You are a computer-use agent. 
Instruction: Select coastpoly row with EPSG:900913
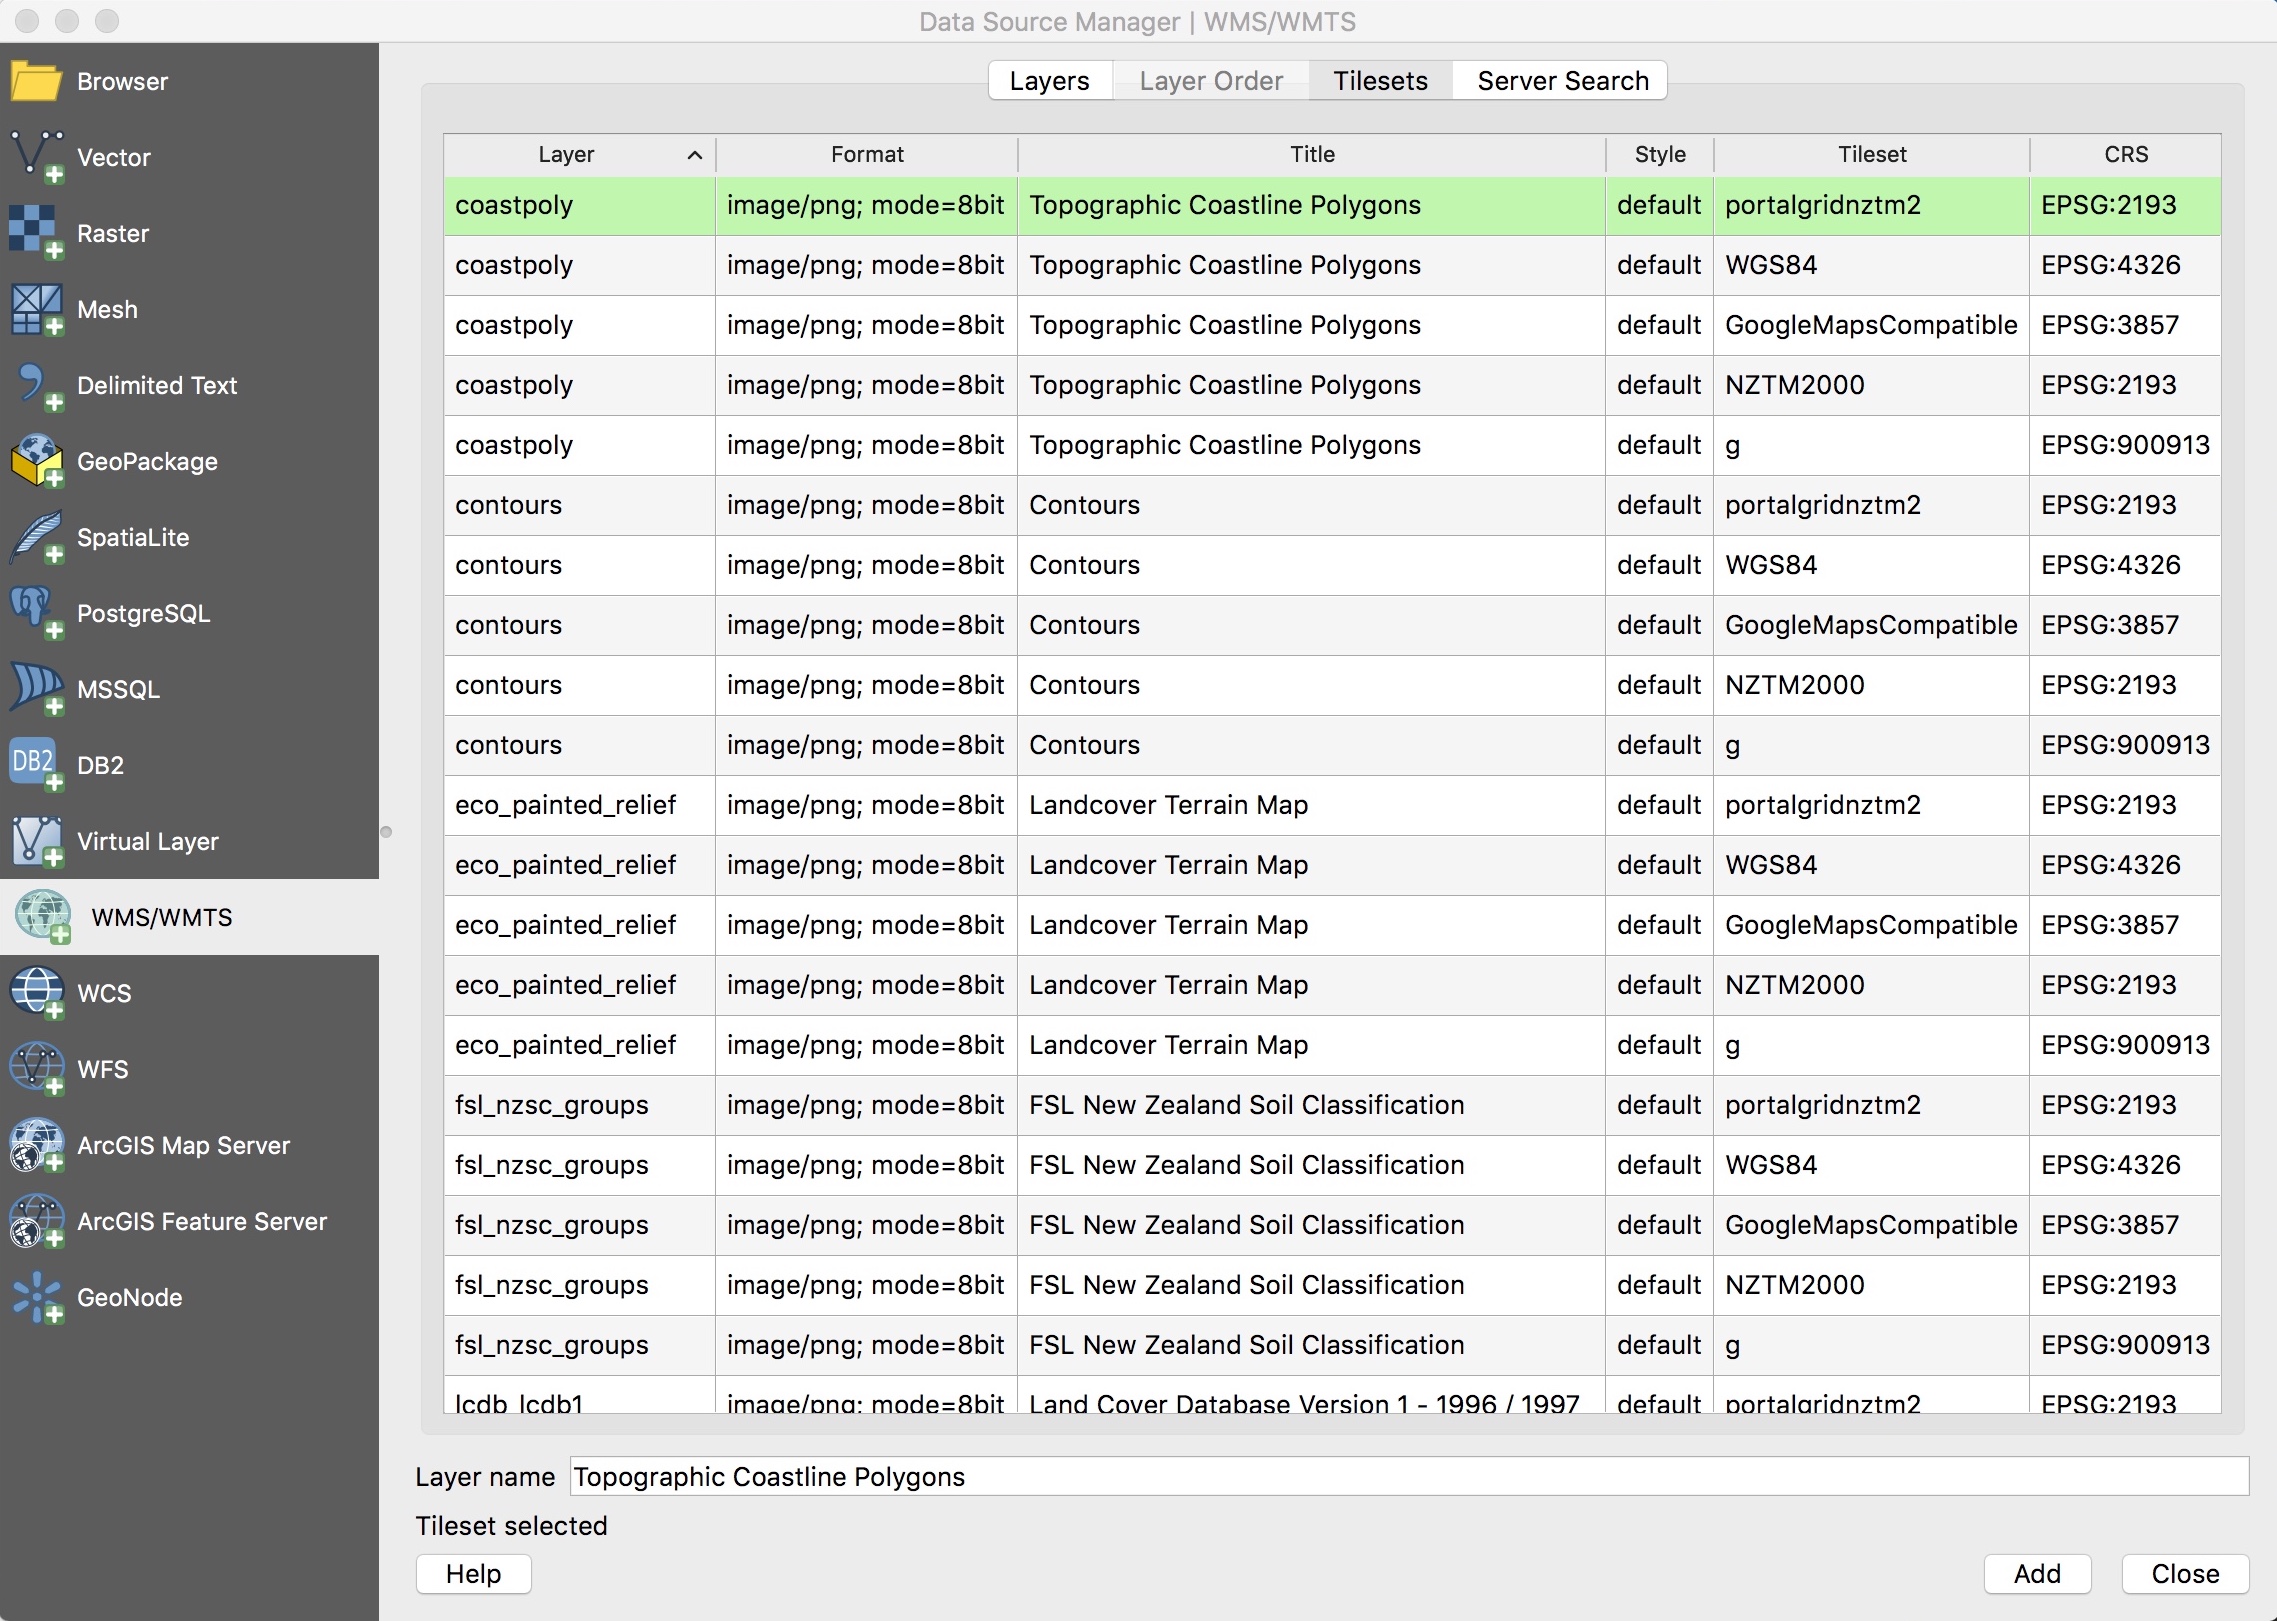(x=1332, y=445)
